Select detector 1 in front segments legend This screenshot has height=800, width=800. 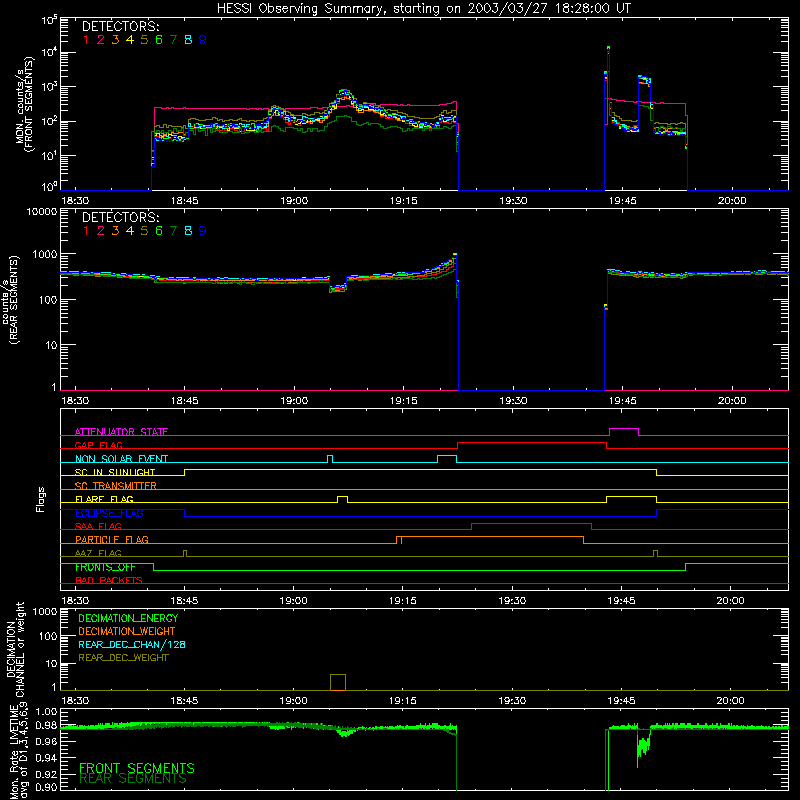[86, 40]
